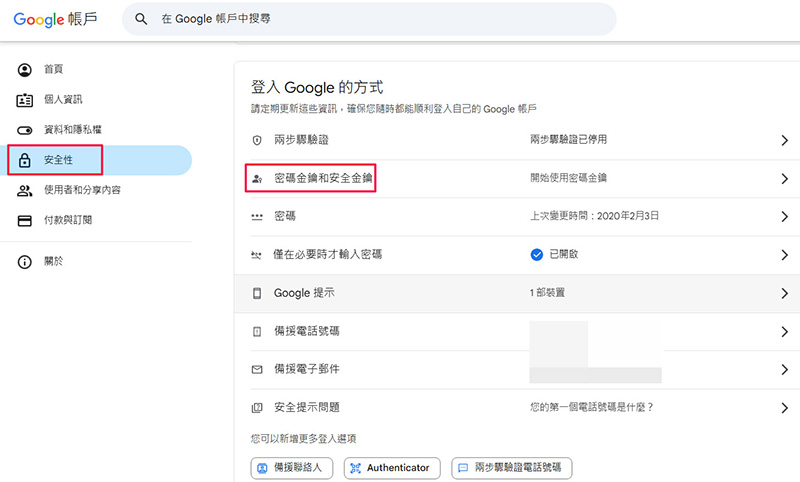800x482 pixels.
Task: Click the search magnifier icon
Action: coord(141,19)
